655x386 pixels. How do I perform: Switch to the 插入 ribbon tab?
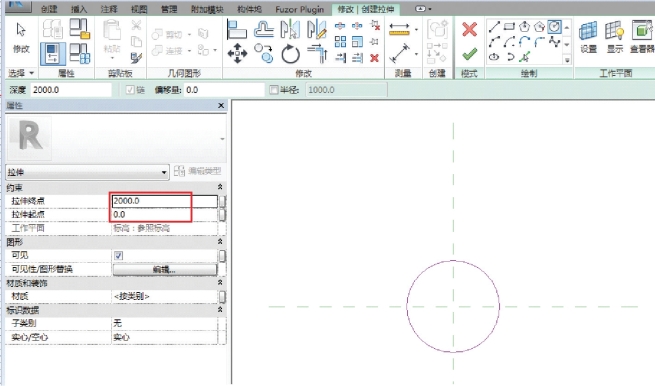click(79, 9)
